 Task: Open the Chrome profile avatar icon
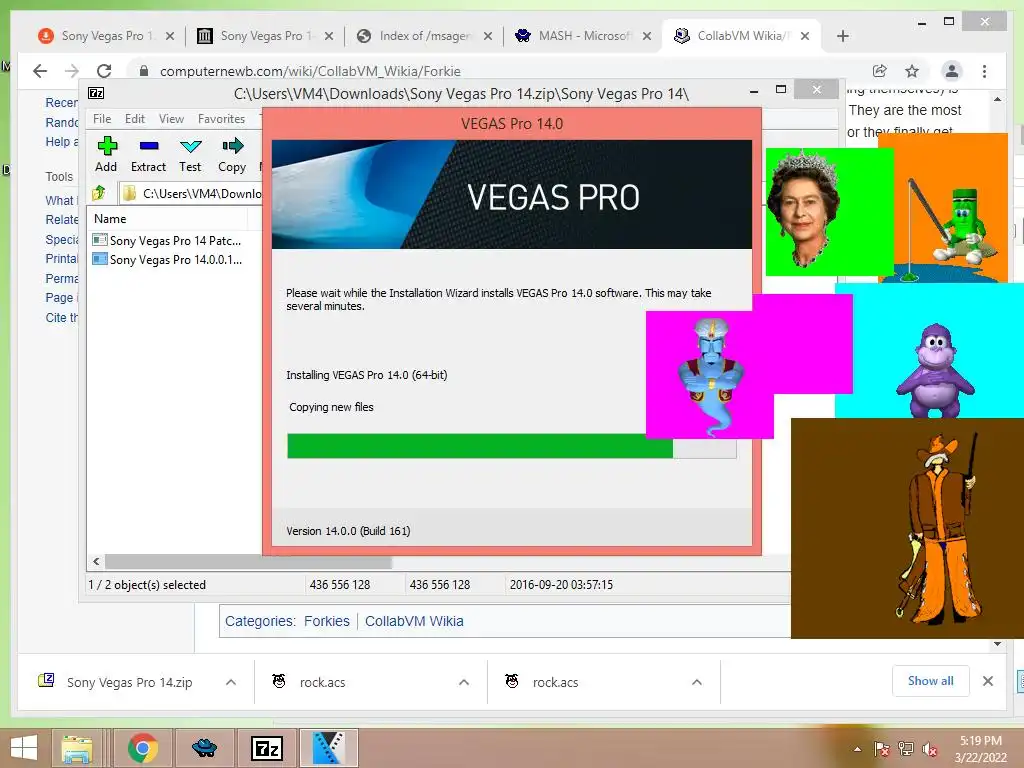coord(952,71)
